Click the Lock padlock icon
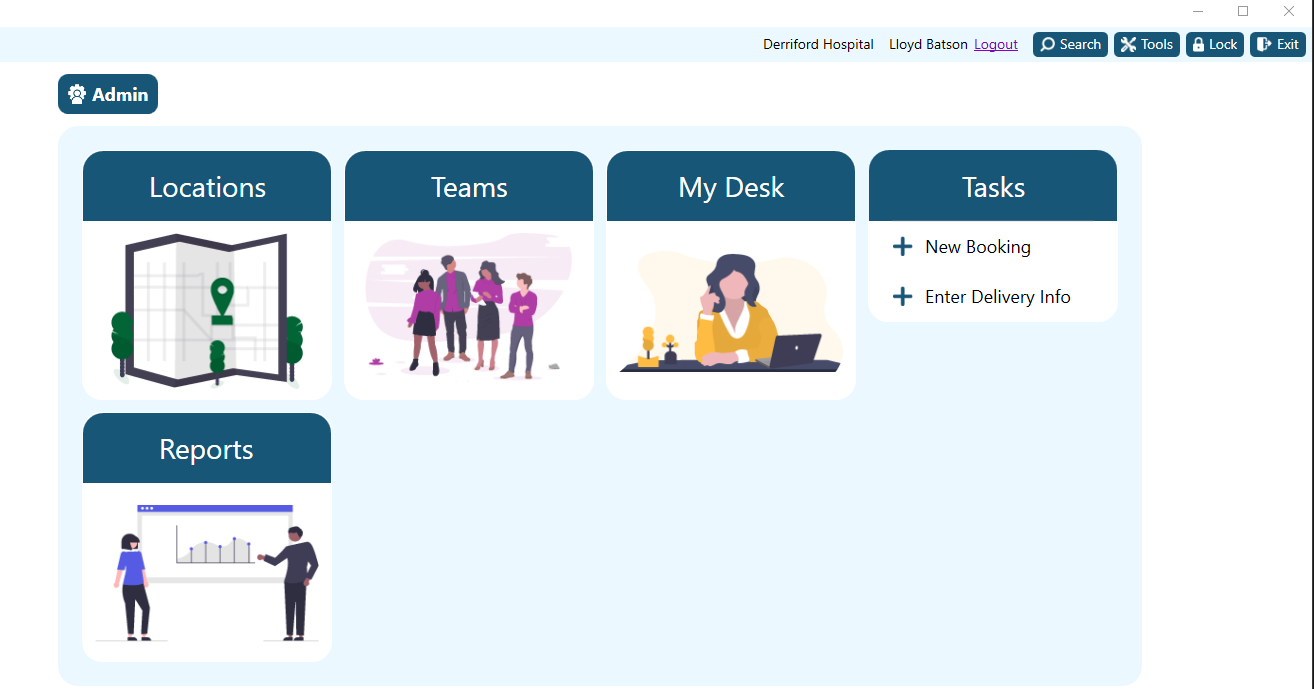This screenshot has width=1314, height=689. point(1198,44)
